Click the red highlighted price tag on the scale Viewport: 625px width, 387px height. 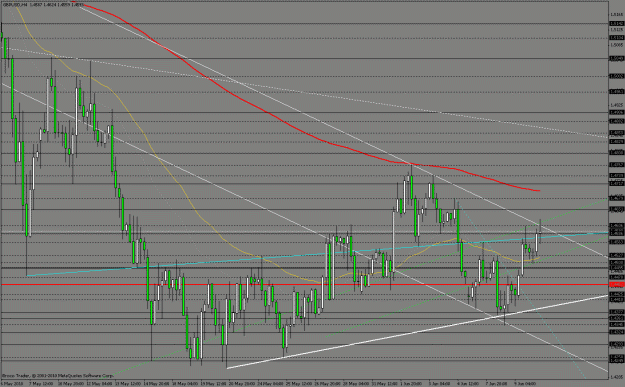click(x=617, y=285)
